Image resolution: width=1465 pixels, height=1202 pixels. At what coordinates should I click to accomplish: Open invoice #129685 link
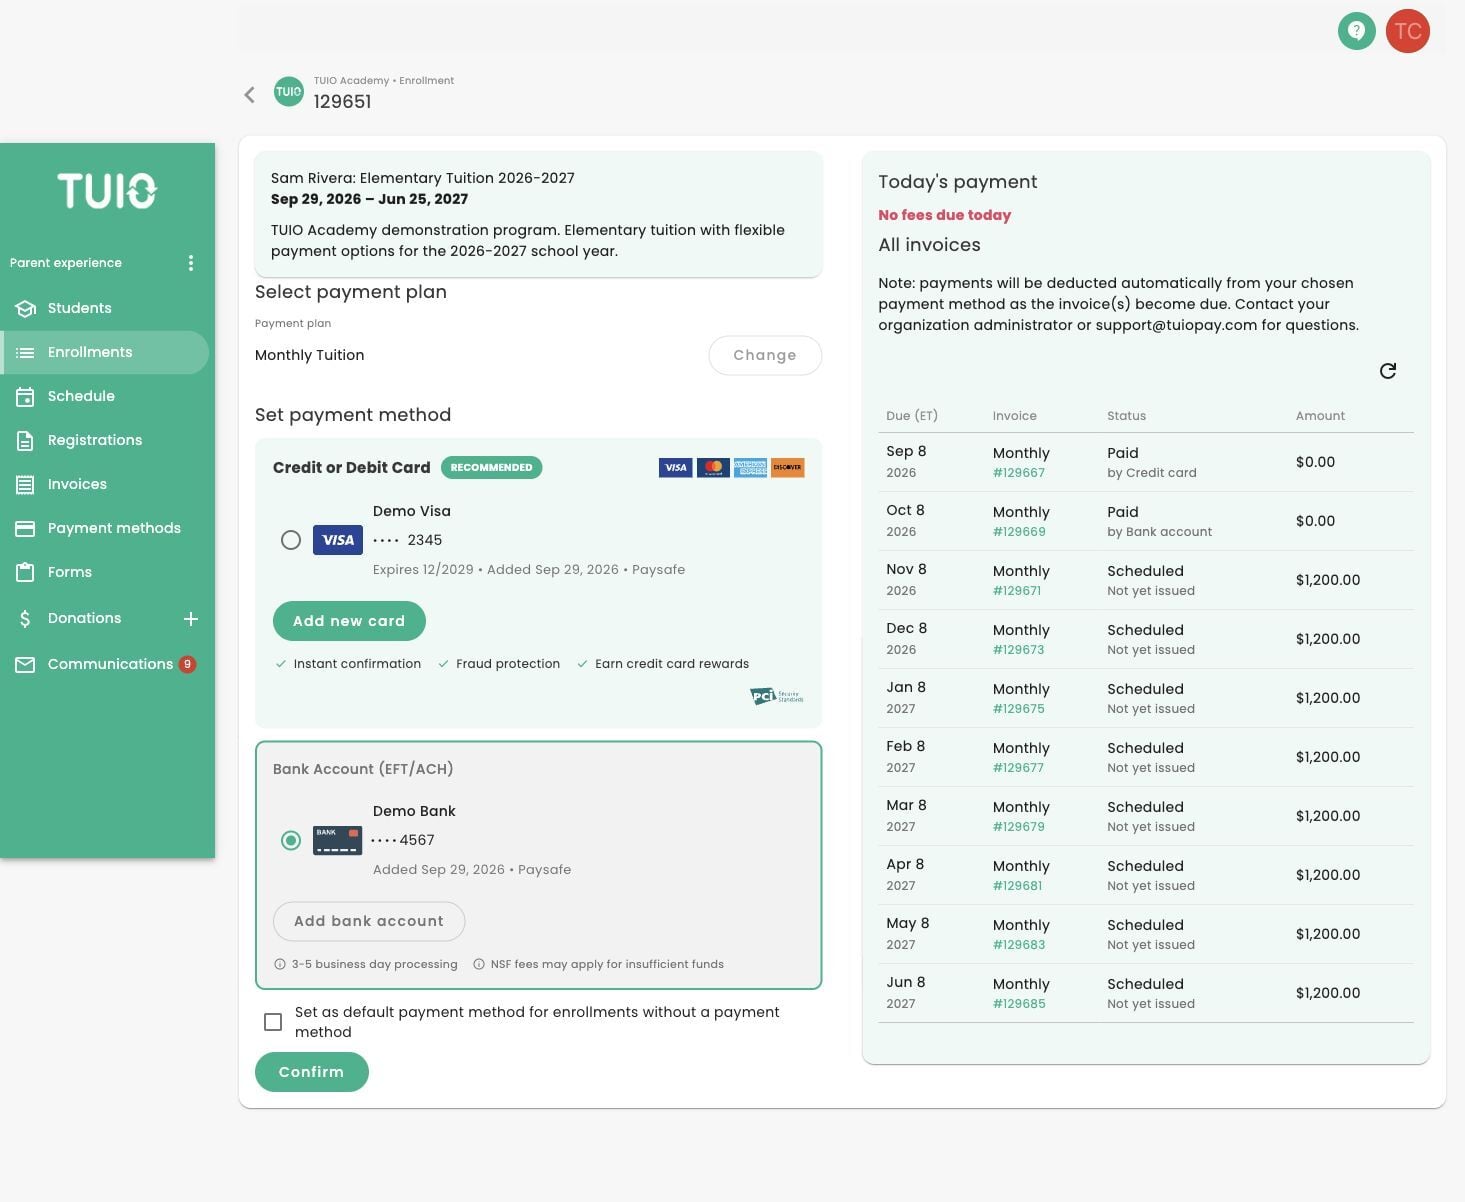pos(1019,1004)
